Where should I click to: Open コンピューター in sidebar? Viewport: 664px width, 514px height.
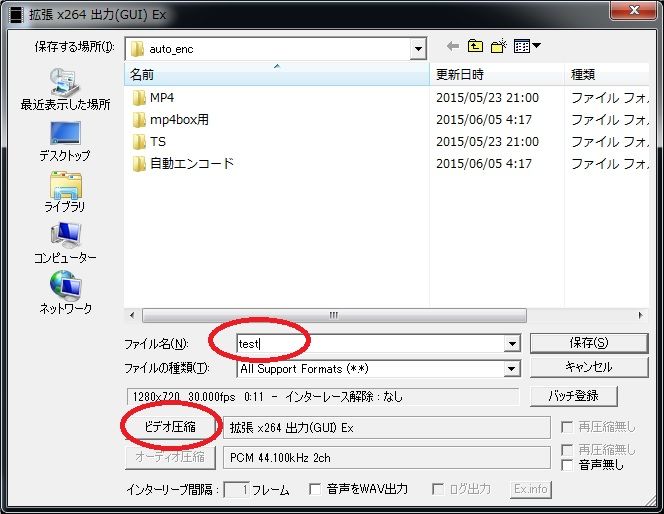point(65,243)
